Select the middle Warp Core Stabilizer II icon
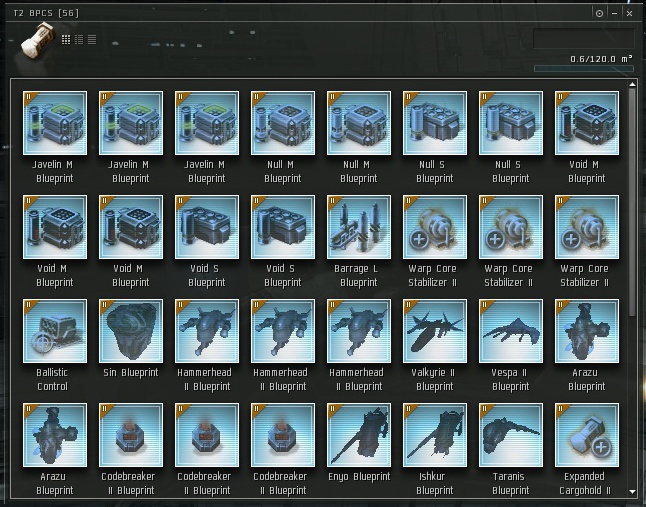Image resolution: width=646 pixels, height=507 pixels. pyautogui.click(x=511, y=227)
